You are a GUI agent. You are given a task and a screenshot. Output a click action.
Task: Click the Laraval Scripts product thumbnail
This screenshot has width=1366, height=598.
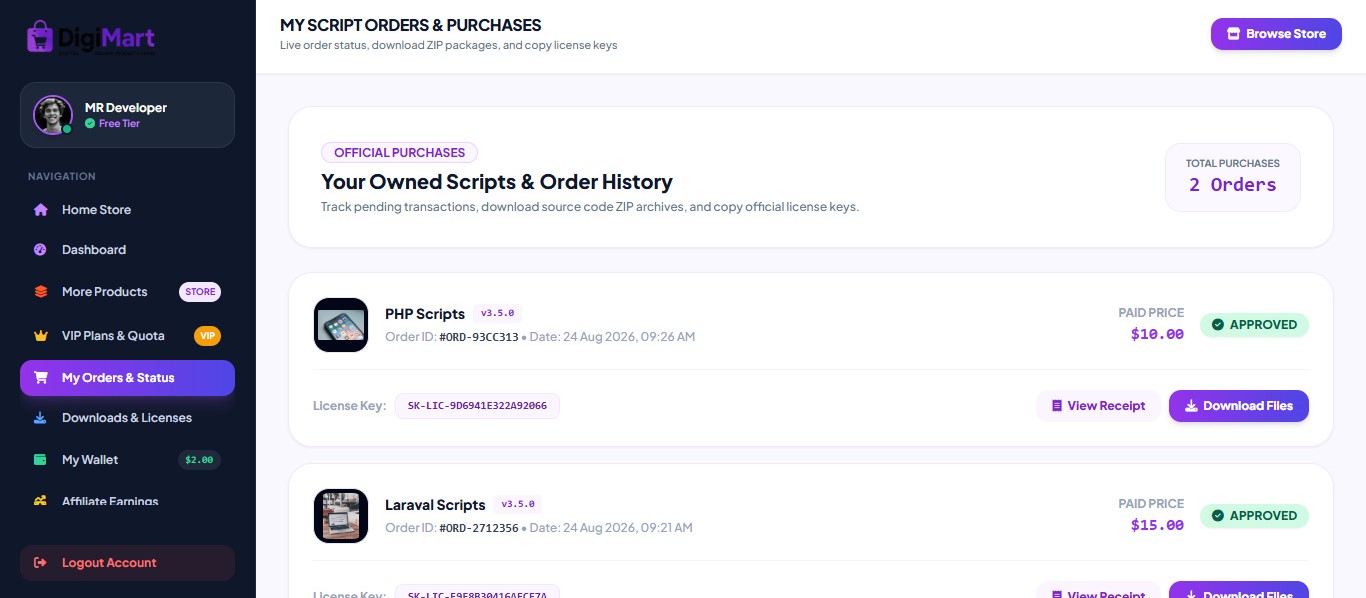coord(341,516)
